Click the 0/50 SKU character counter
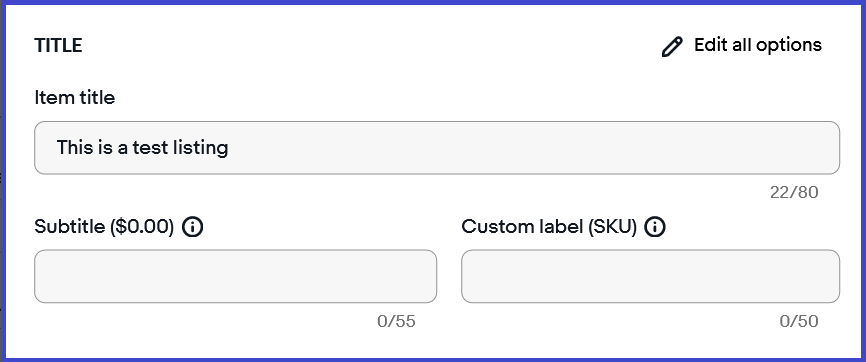 pos(799,321)
